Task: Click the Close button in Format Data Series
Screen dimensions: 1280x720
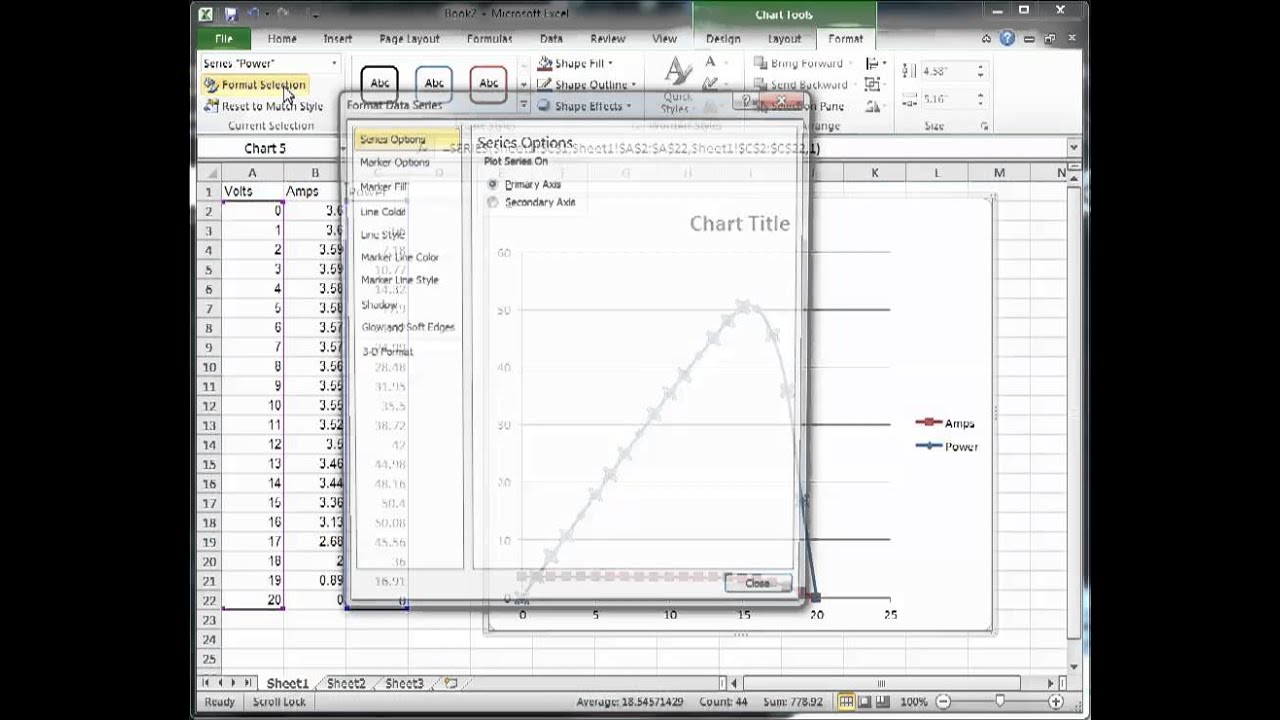Action: tap(758, 583)
